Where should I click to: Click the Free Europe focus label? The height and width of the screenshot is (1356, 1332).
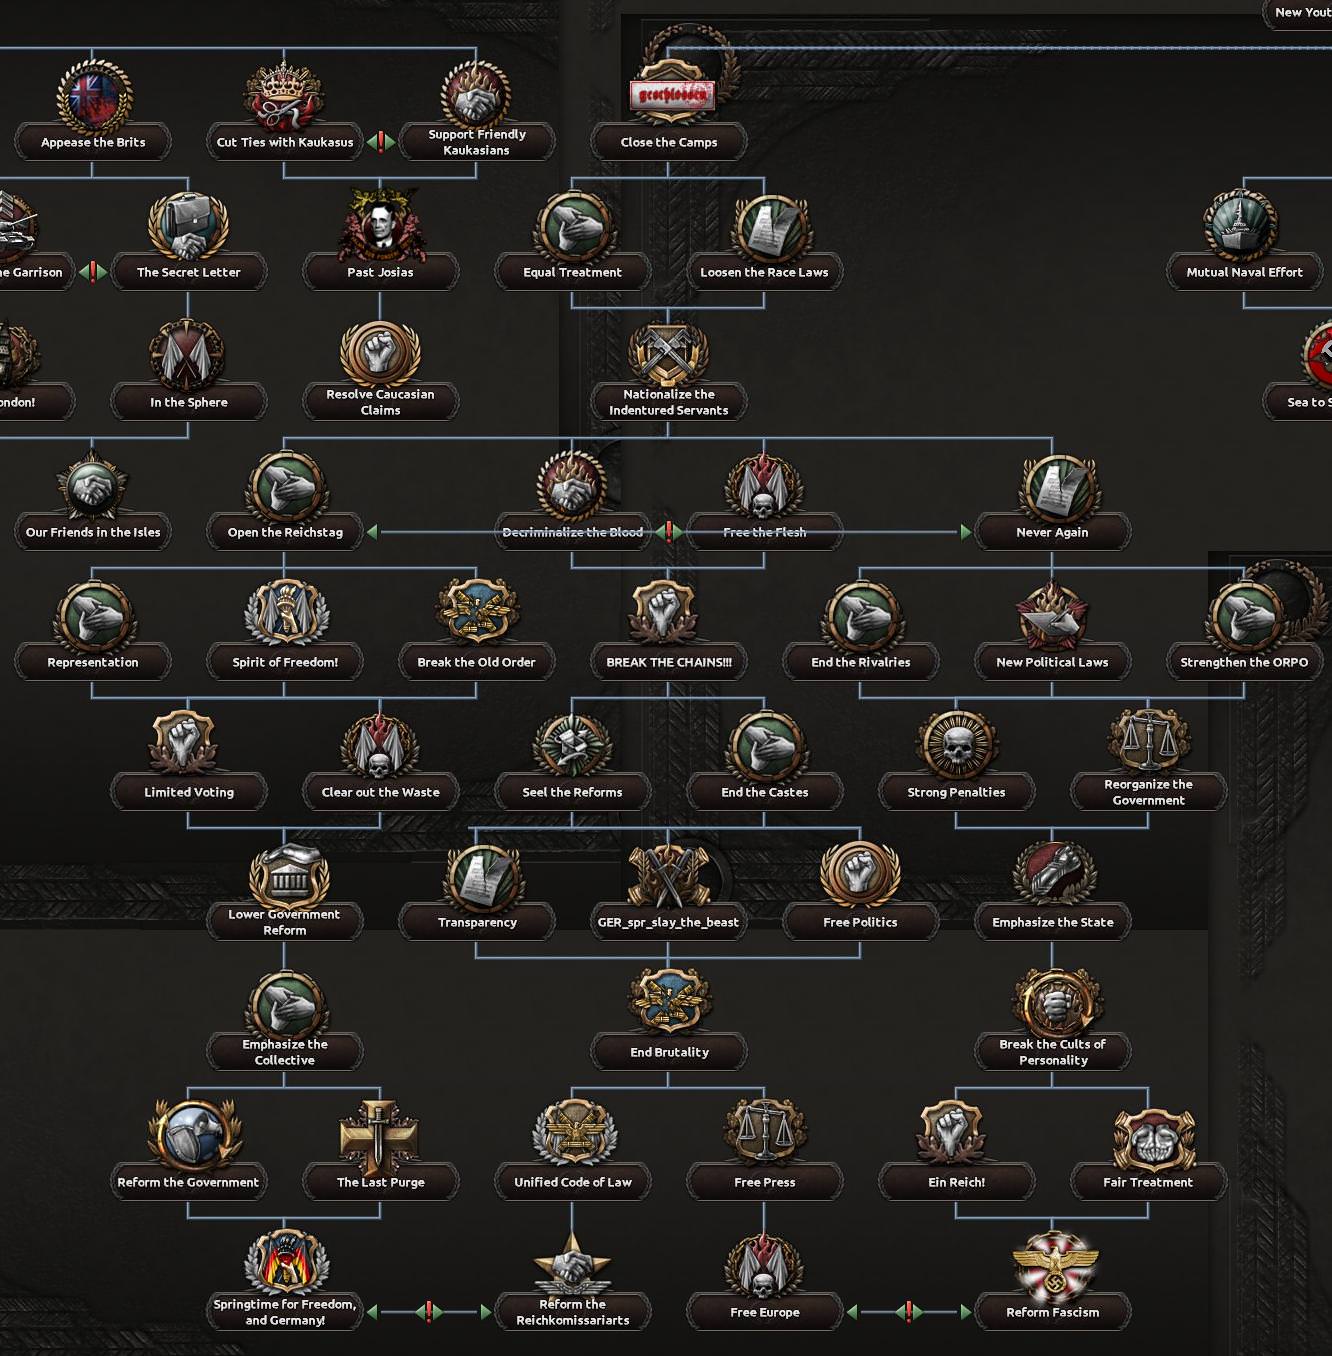click(765, 1312)
